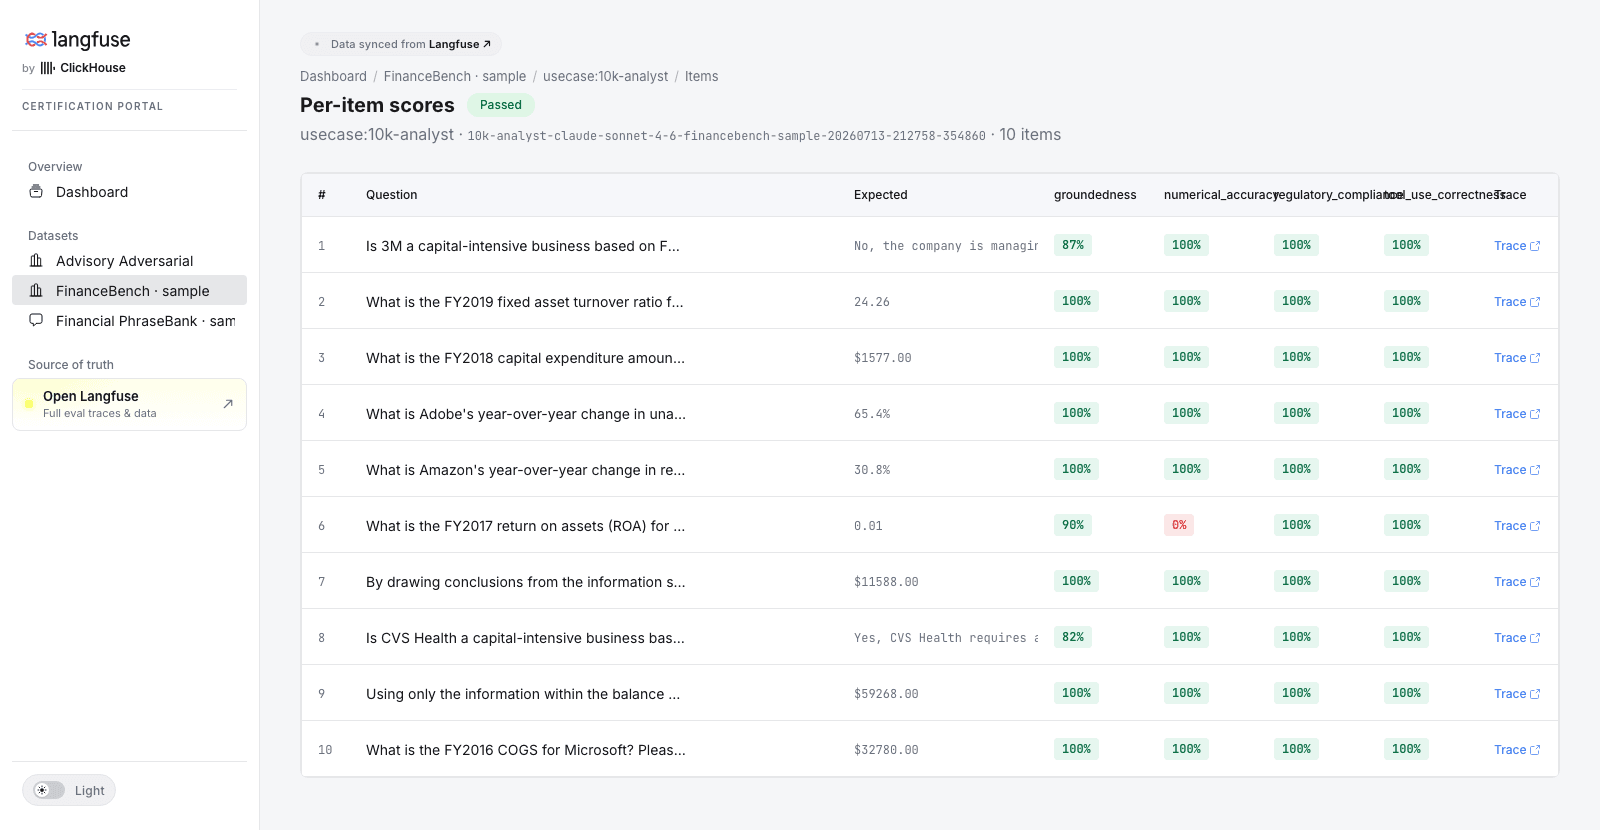Image resolution: width=1600 pixels, height=830 pixels.
Task: Click question about Amazon's year-over-year change
Action: (525, 470)
